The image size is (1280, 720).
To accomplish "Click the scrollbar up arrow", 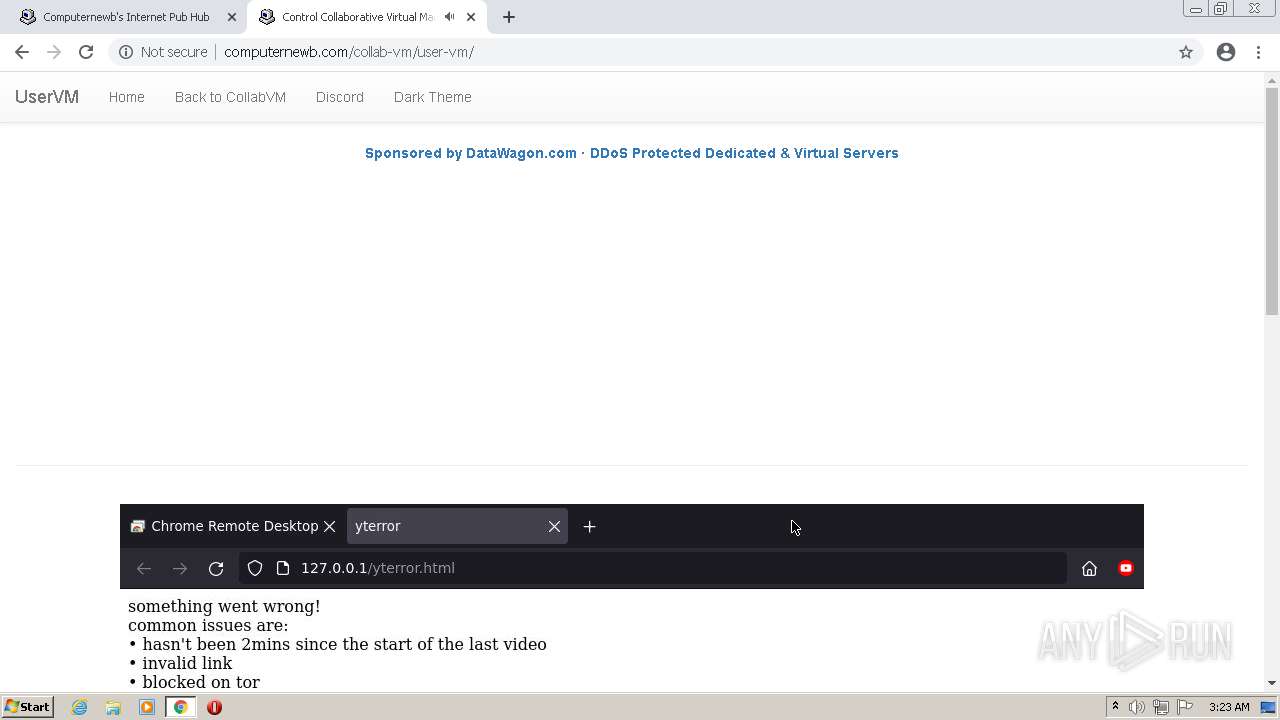I will point(1272,79).
